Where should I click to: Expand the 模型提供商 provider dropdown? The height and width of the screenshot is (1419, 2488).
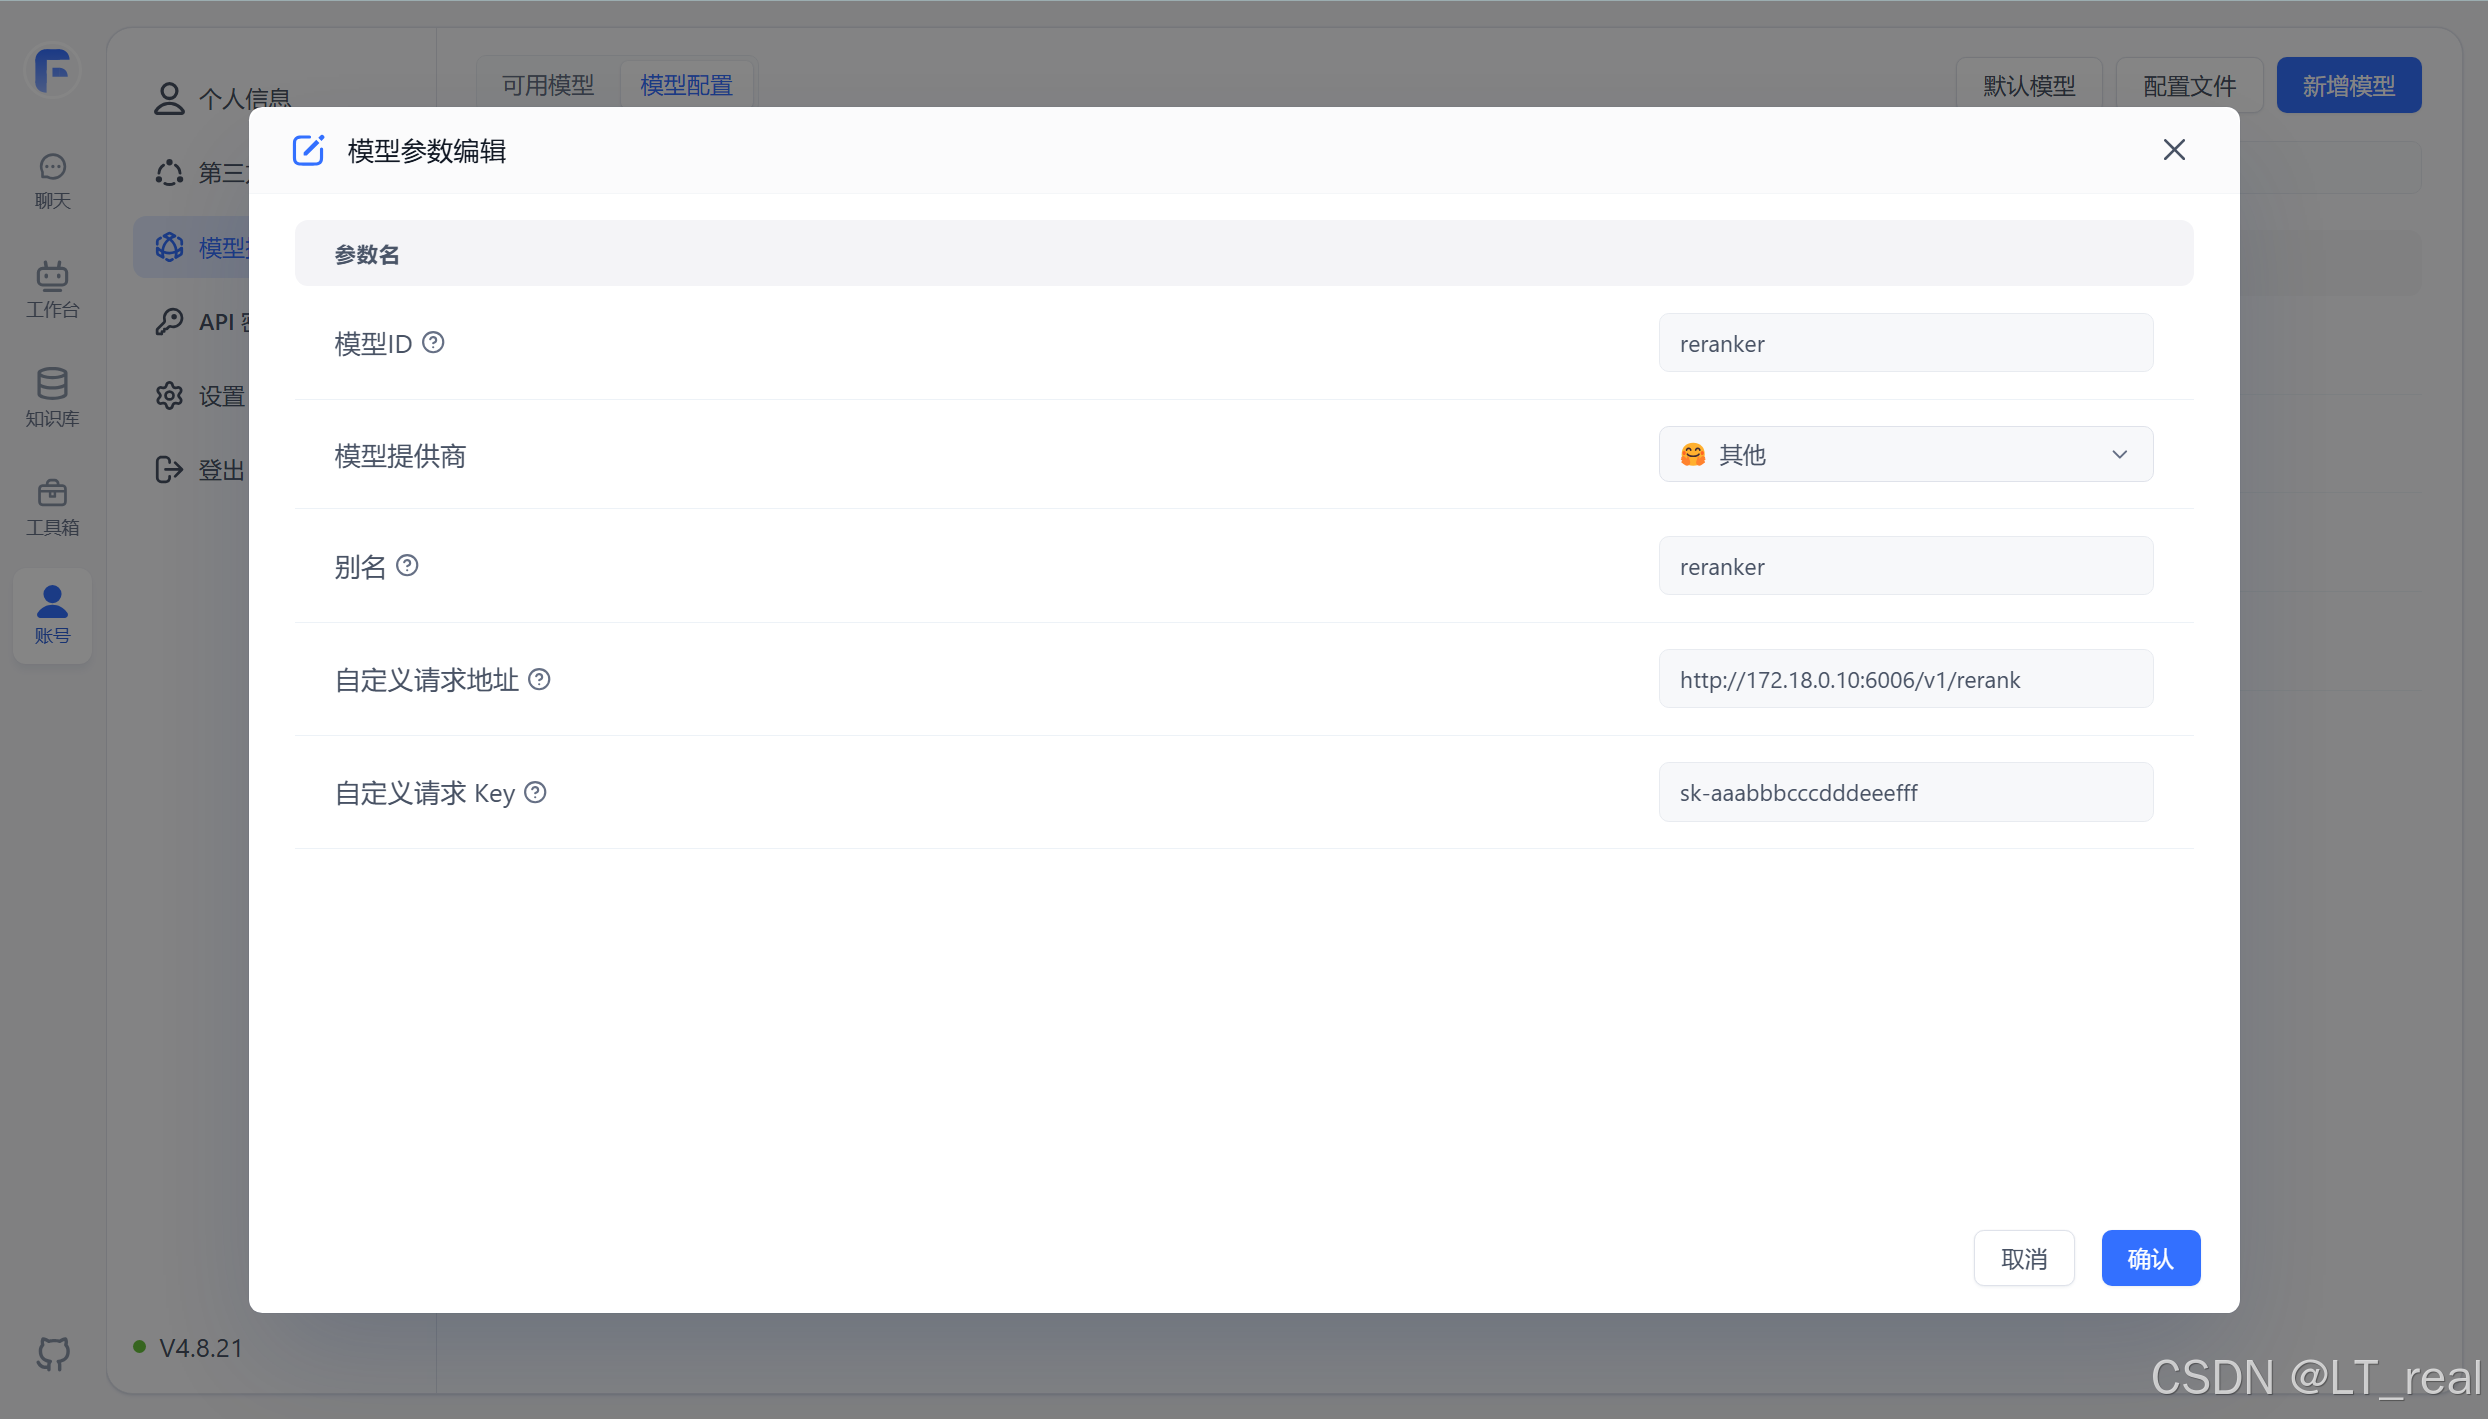coord(1905,455)
